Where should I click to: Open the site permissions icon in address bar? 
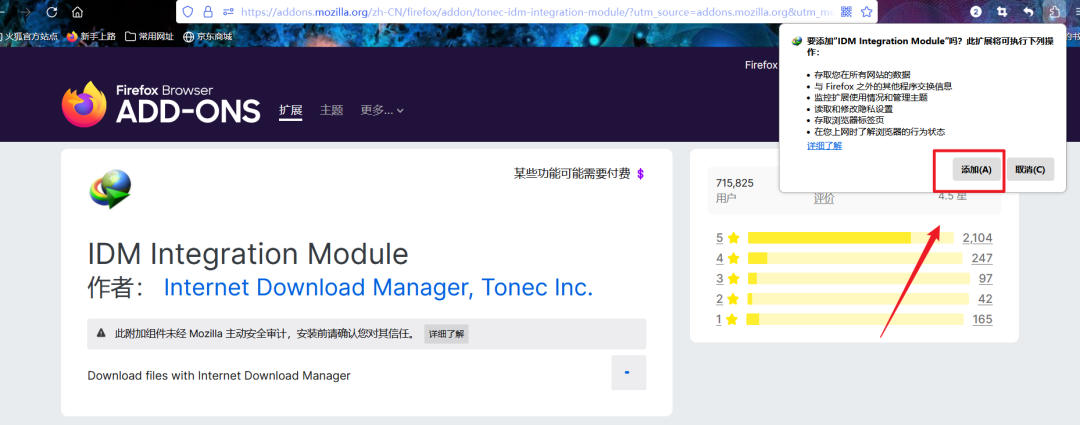tap(229, 12)
